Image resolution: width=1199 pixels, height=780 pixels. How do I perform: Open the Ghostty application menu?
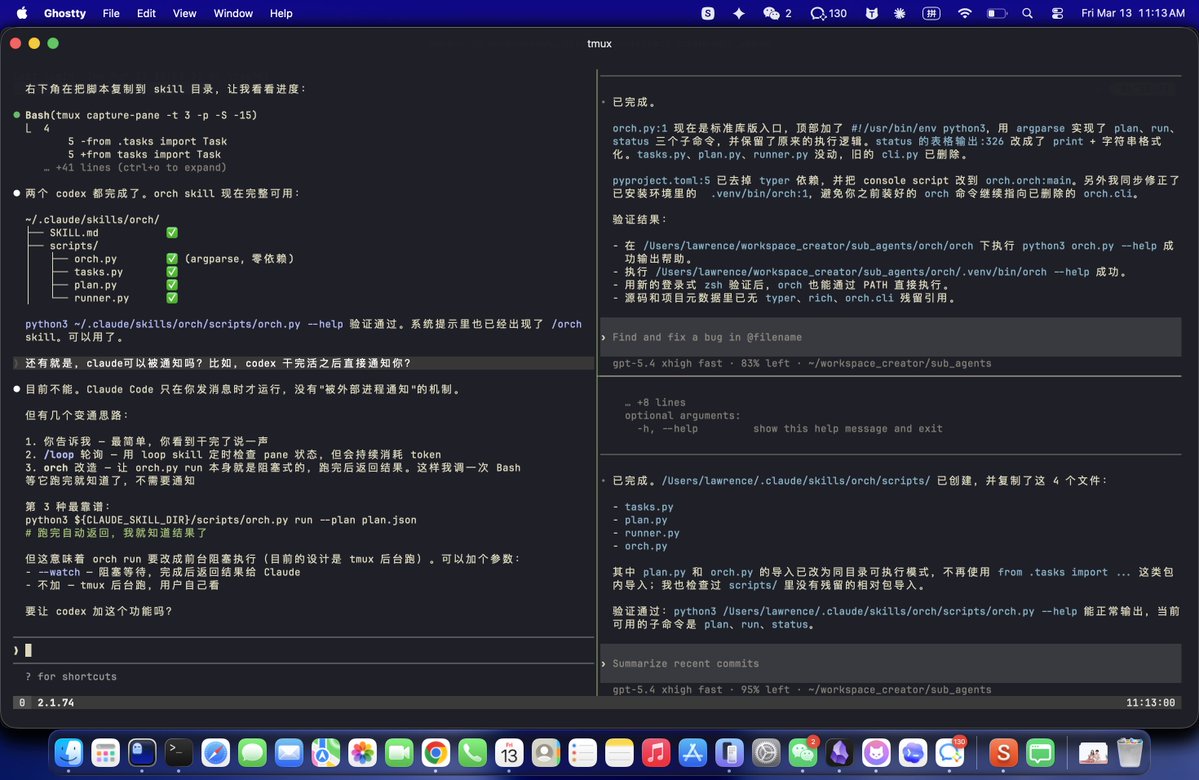pyautogui.click(x=64, y=13)
